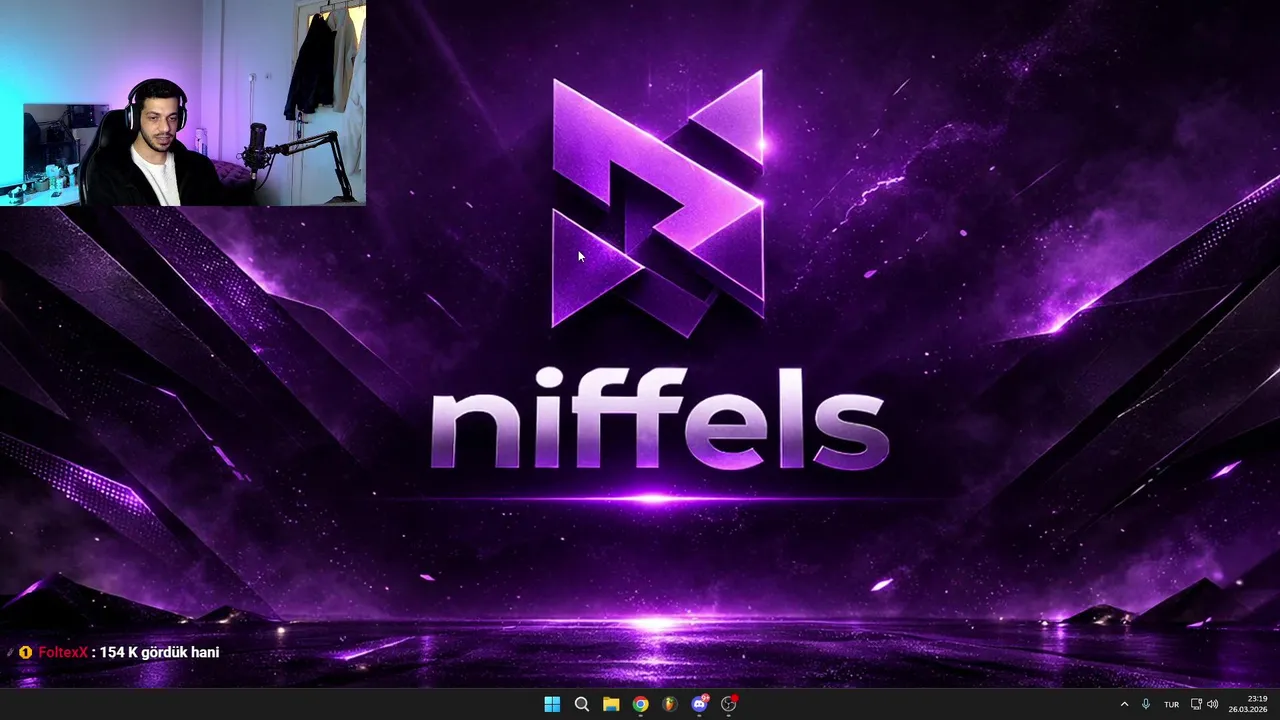Image resolution: width=1280 pixels, height=720 pixels.
Task: Expand the hidden system tray icons
Action: 1124,704
